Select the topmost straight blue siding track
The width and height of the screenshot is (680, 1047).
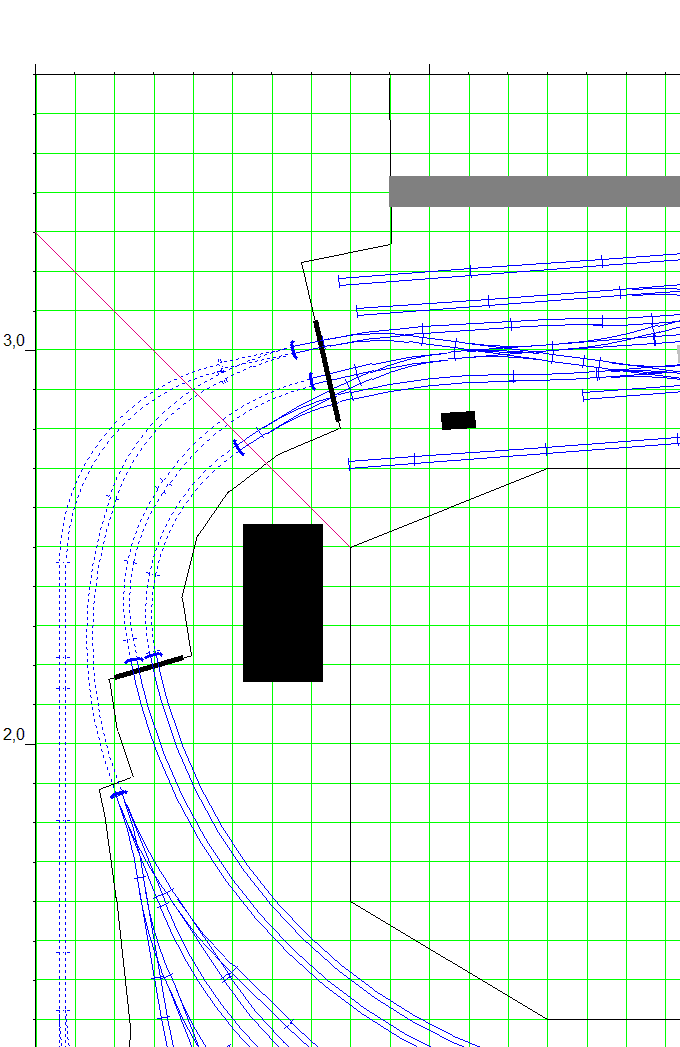500,268
